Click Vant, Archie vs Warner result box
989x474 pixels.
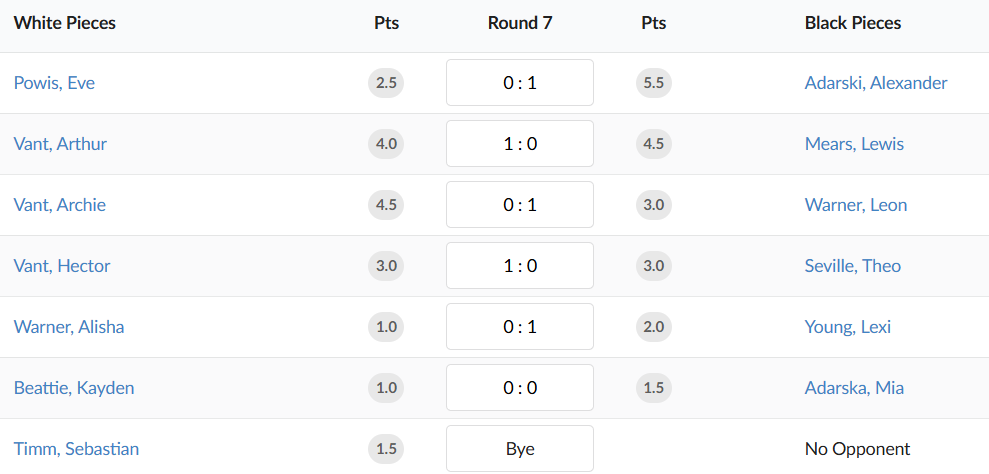[x=519, y=205]
